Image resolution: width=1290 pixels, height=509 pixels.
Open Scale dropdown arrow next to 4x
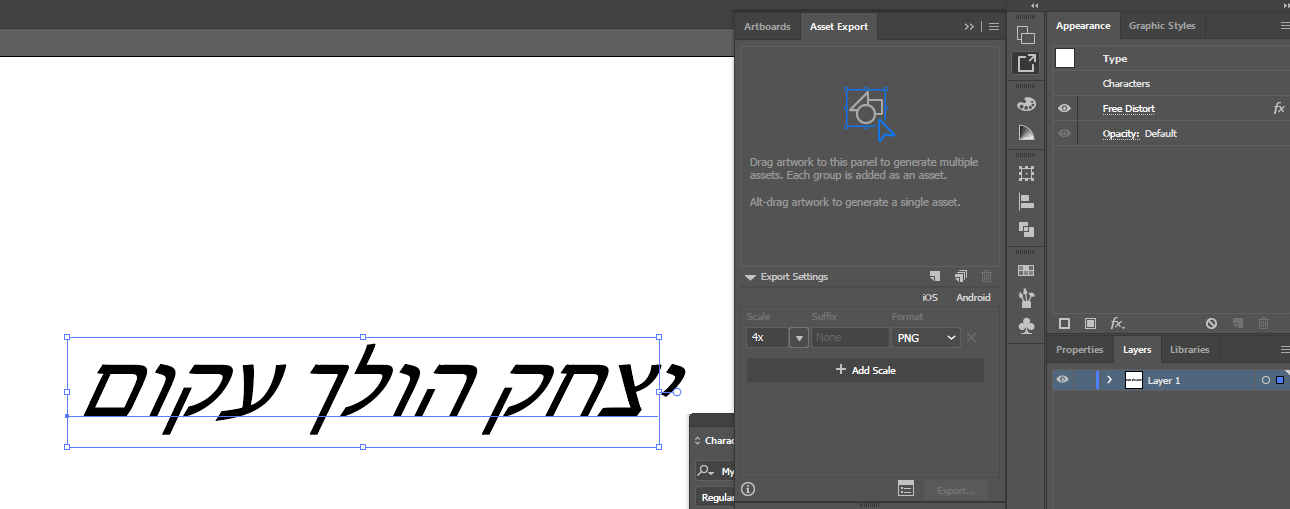(x=799, y=338)
